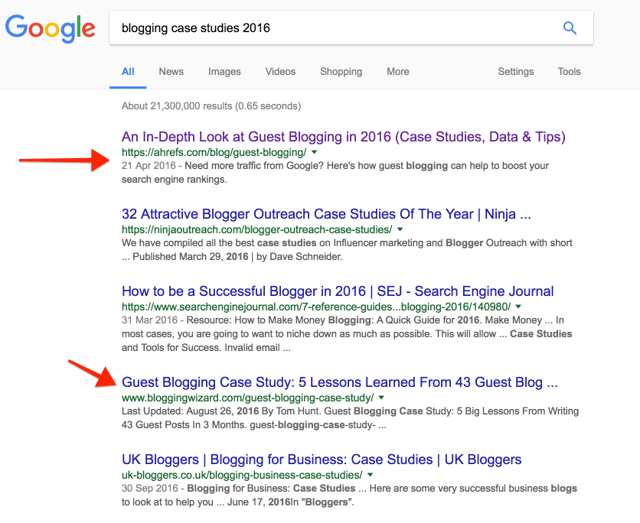Expand dropdown arrow beside ahrefs.com URL
Screen dimensions: 640x523
coord(314,152)
